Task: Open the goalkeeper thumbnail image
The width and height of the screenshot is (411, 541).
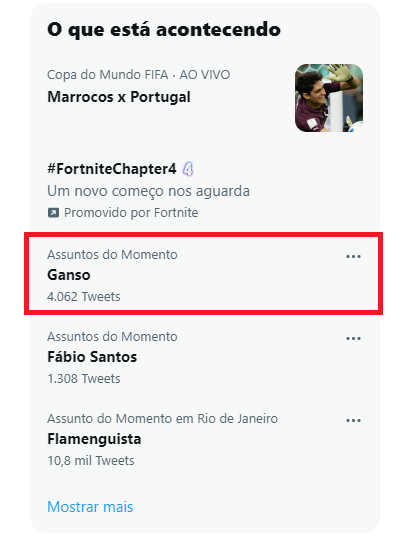Action: click(329, 98)
